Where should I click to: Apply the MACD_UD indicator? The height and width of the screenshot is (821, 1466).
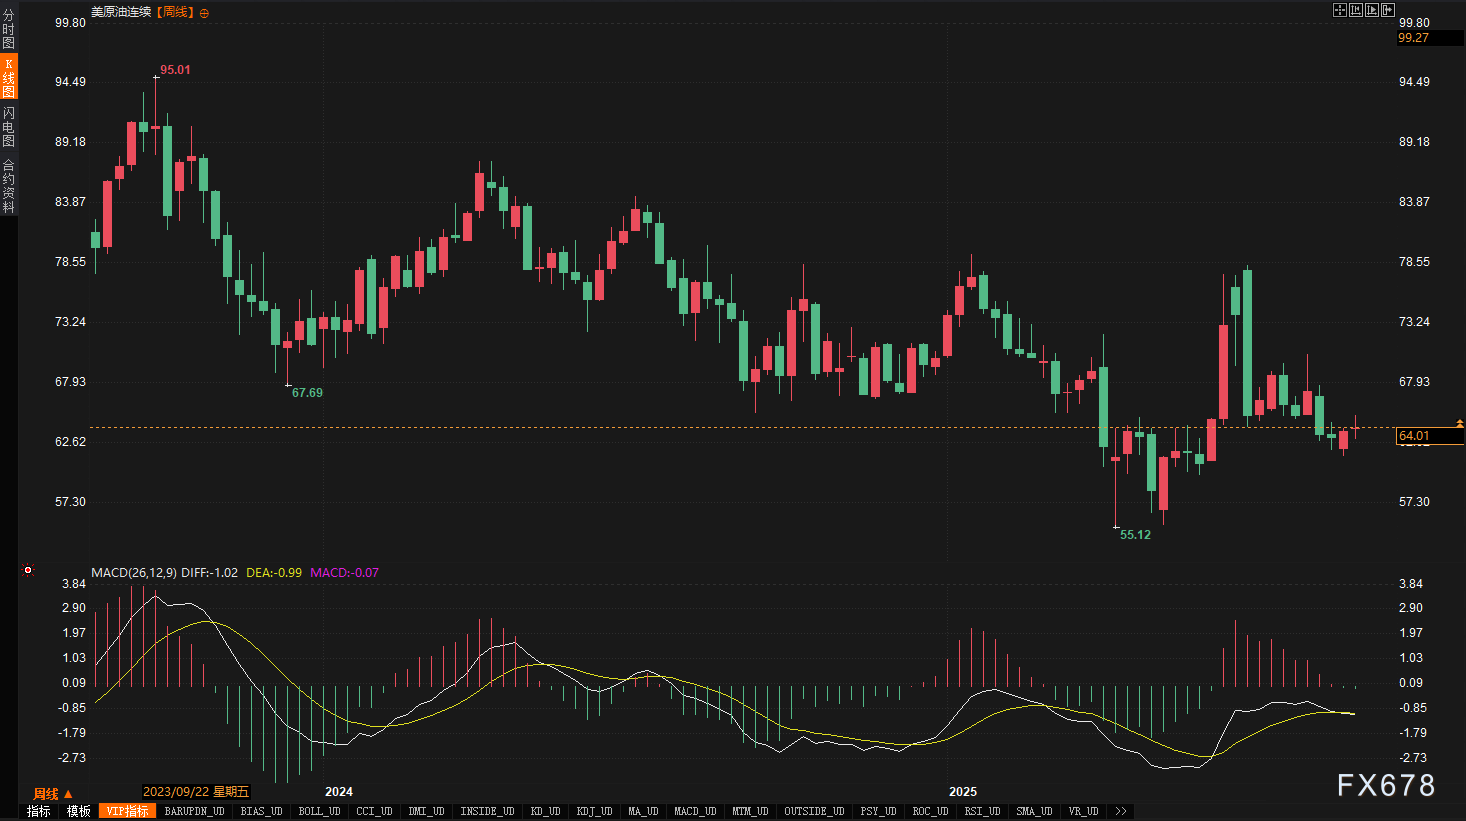coord(695,811)
